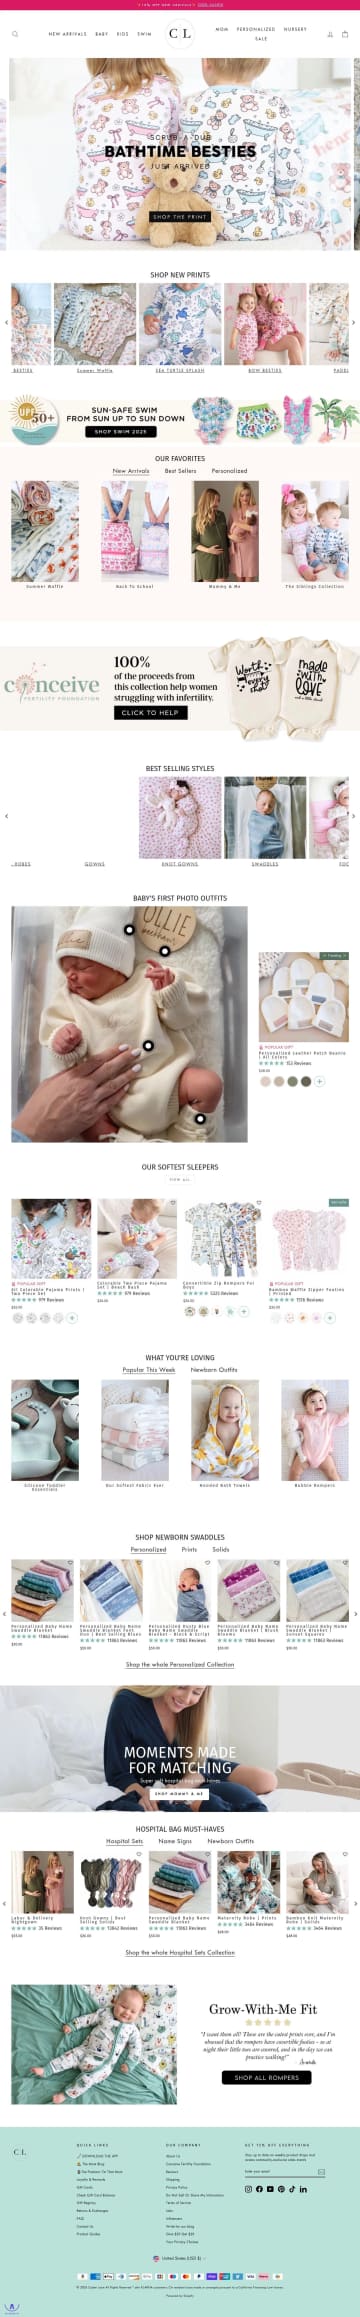Click the Shop The Print button
360x2317 pixels.
(x=180, y=216)
